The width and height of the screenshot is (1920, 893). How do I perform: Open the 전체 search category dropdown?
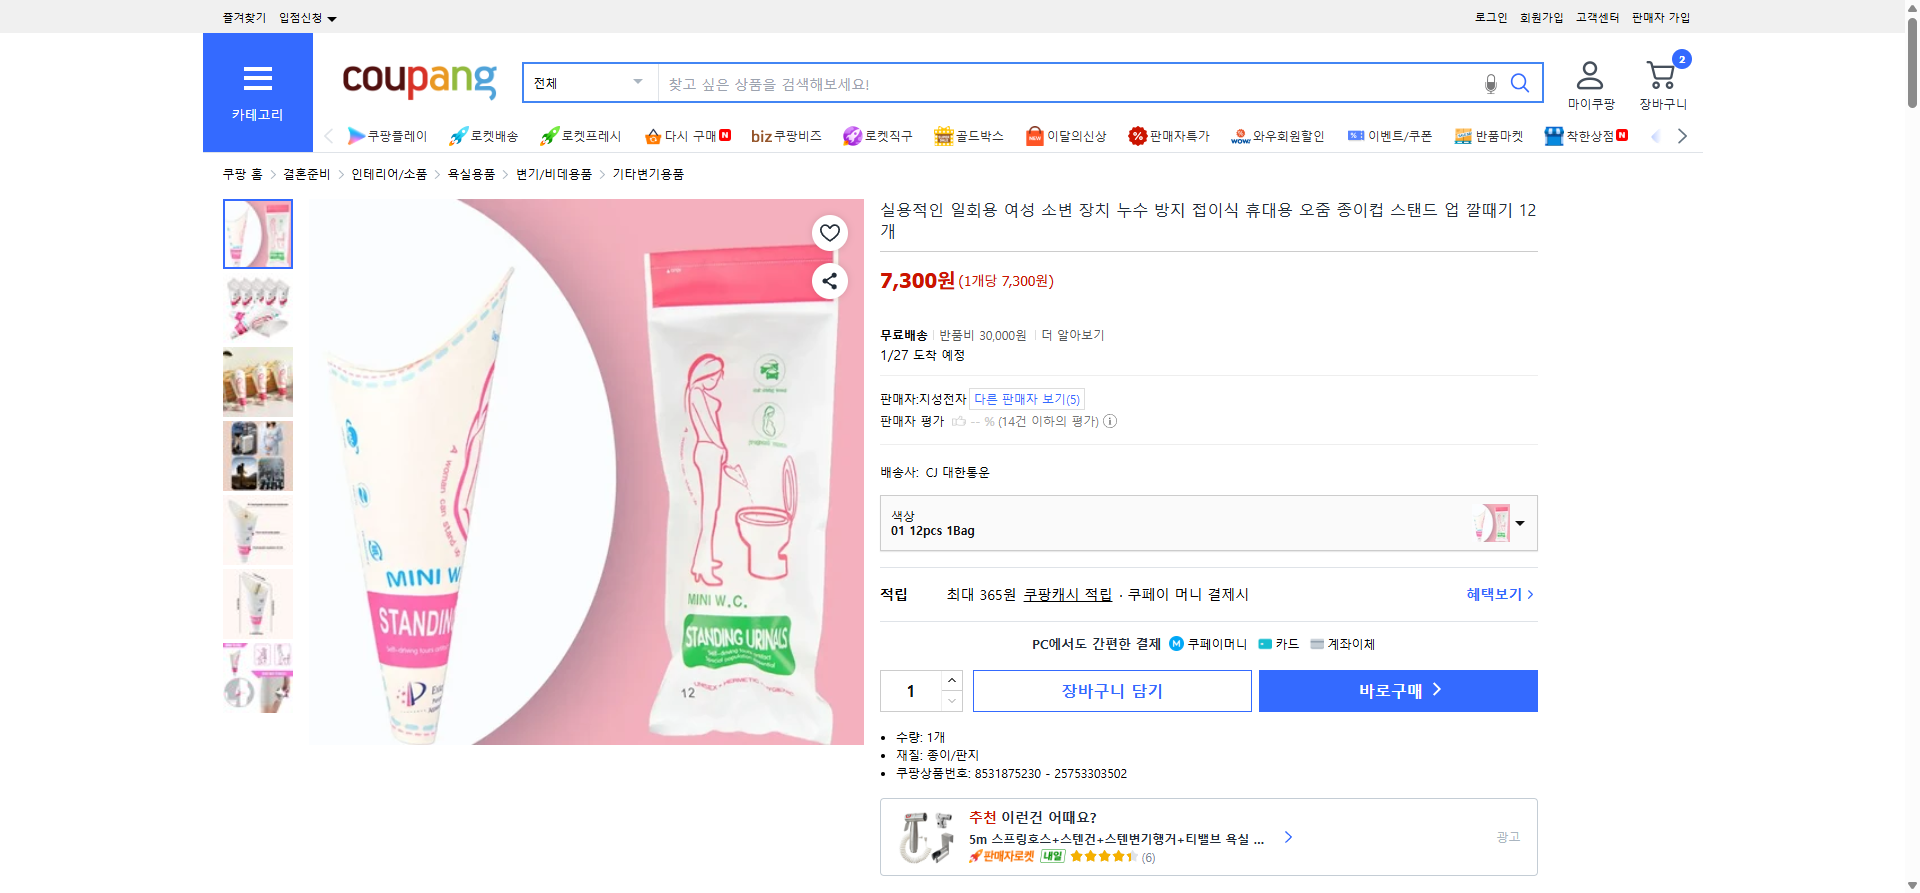[x=588, y=83]
